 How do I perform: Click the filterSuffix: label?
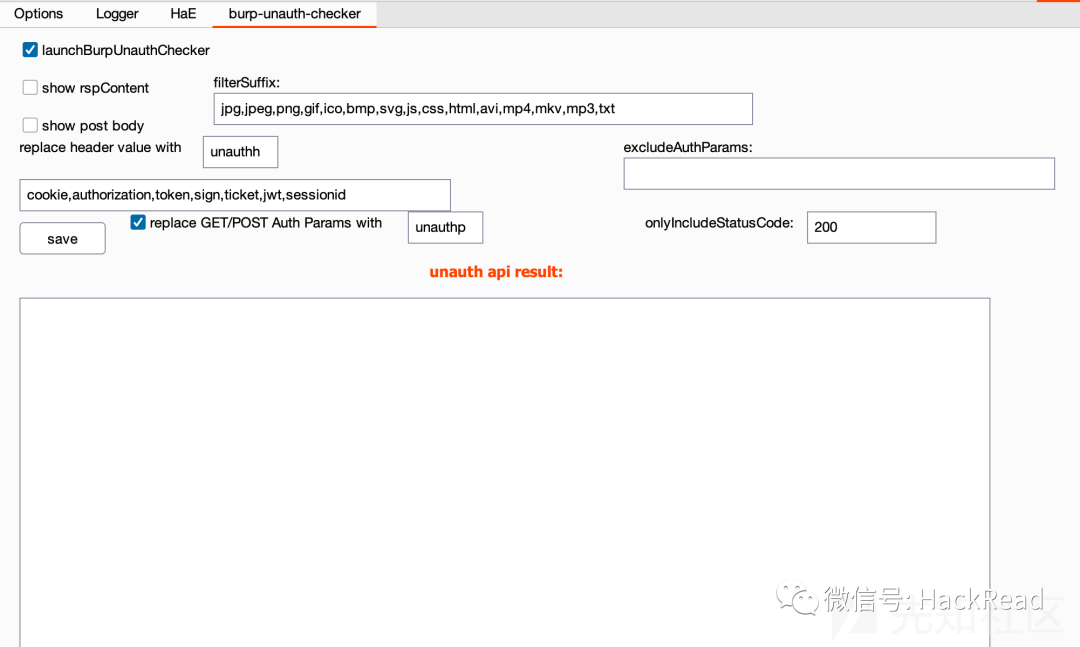247,83
